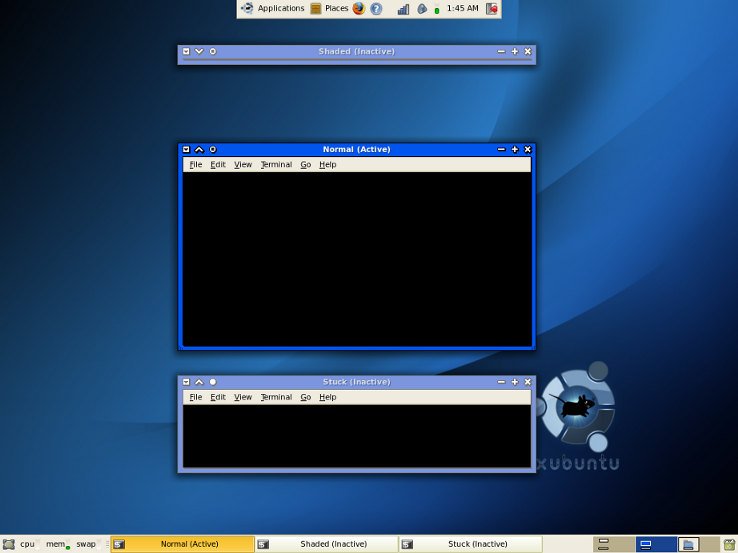
Task: Close the Normal (Active) window
Action: click(x=528, y=149)
